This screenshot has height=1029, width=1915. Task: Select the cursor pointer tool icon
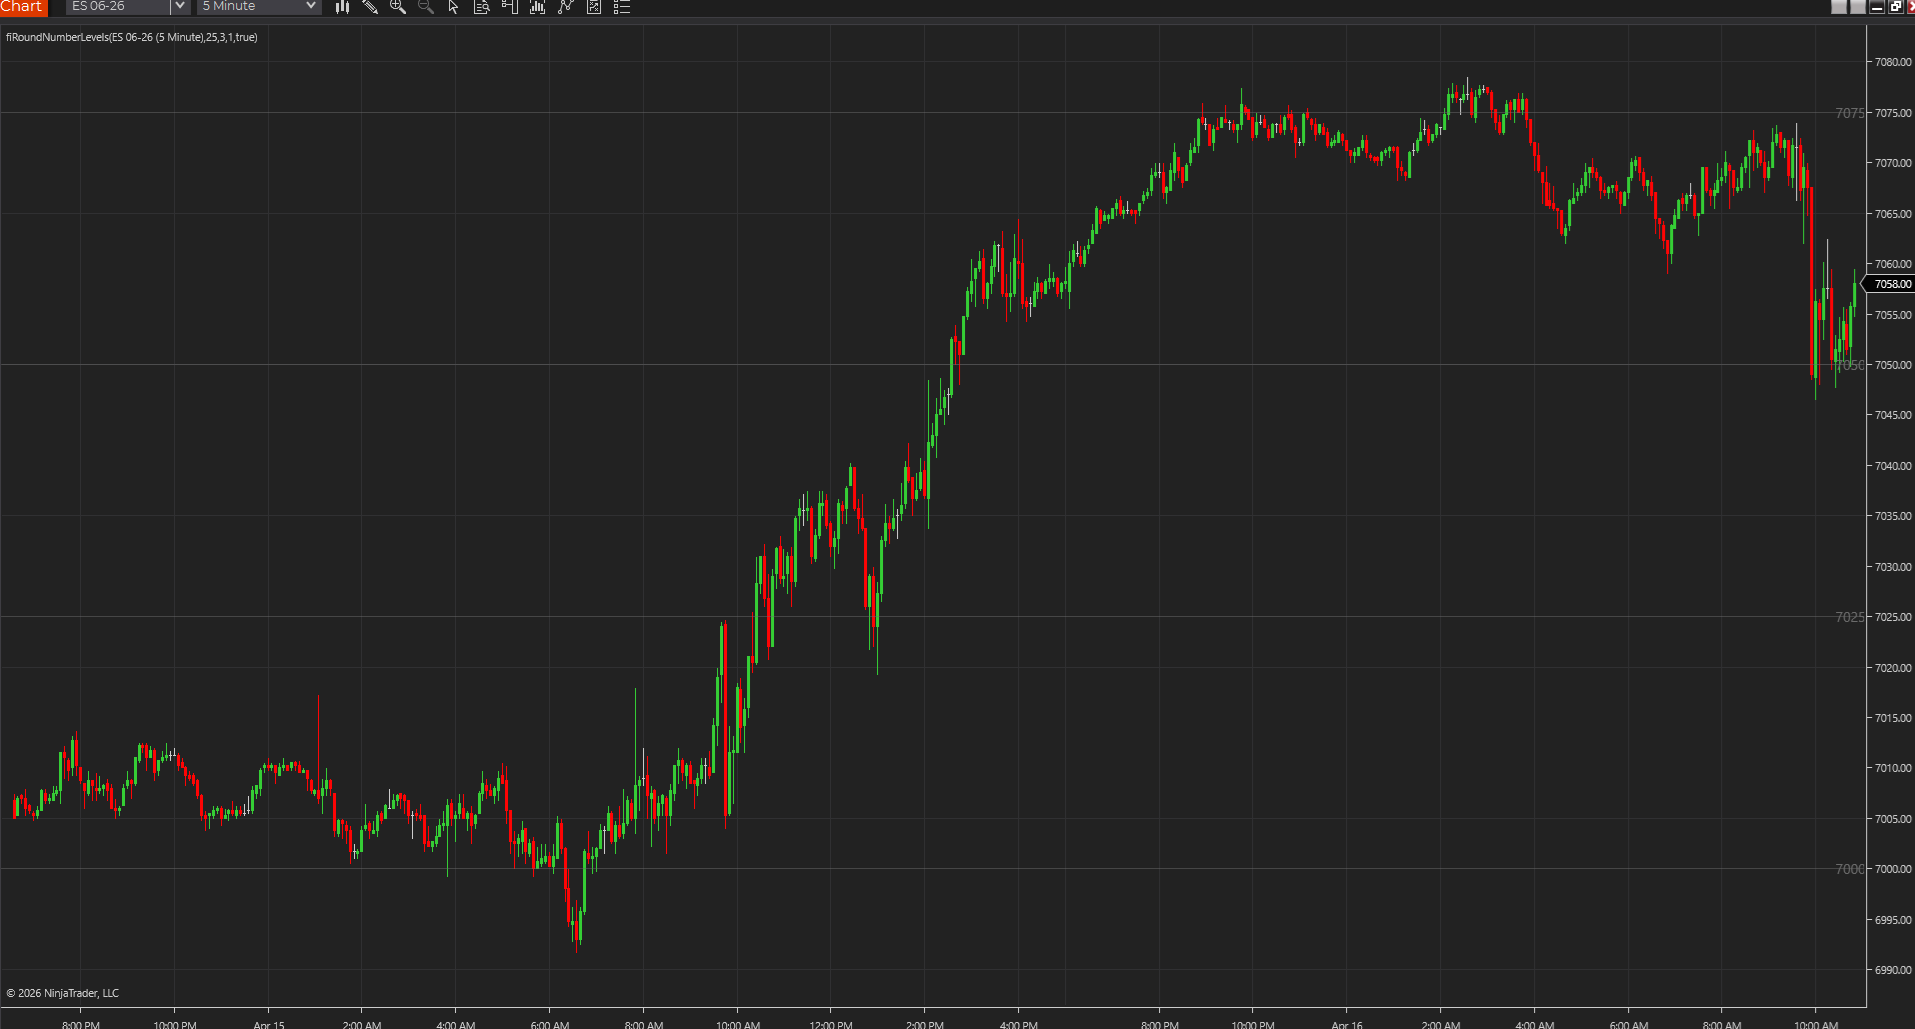(452, 7)
